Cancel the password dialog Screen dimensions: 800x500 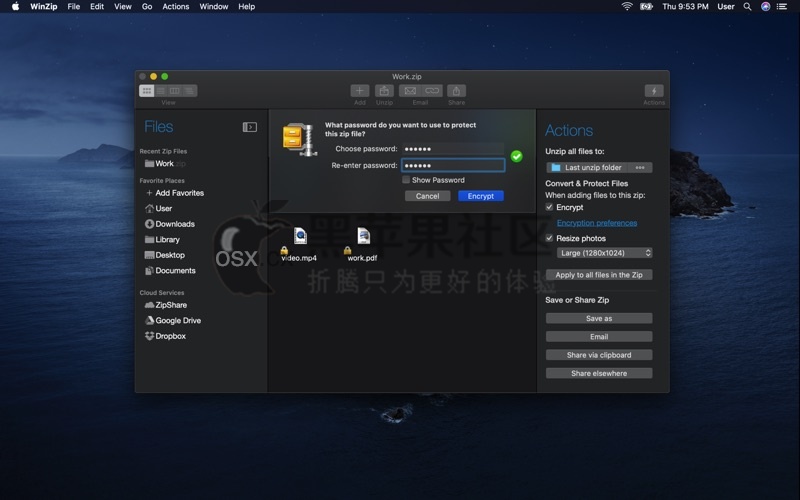pyautogui.click(x=428, y=196)
